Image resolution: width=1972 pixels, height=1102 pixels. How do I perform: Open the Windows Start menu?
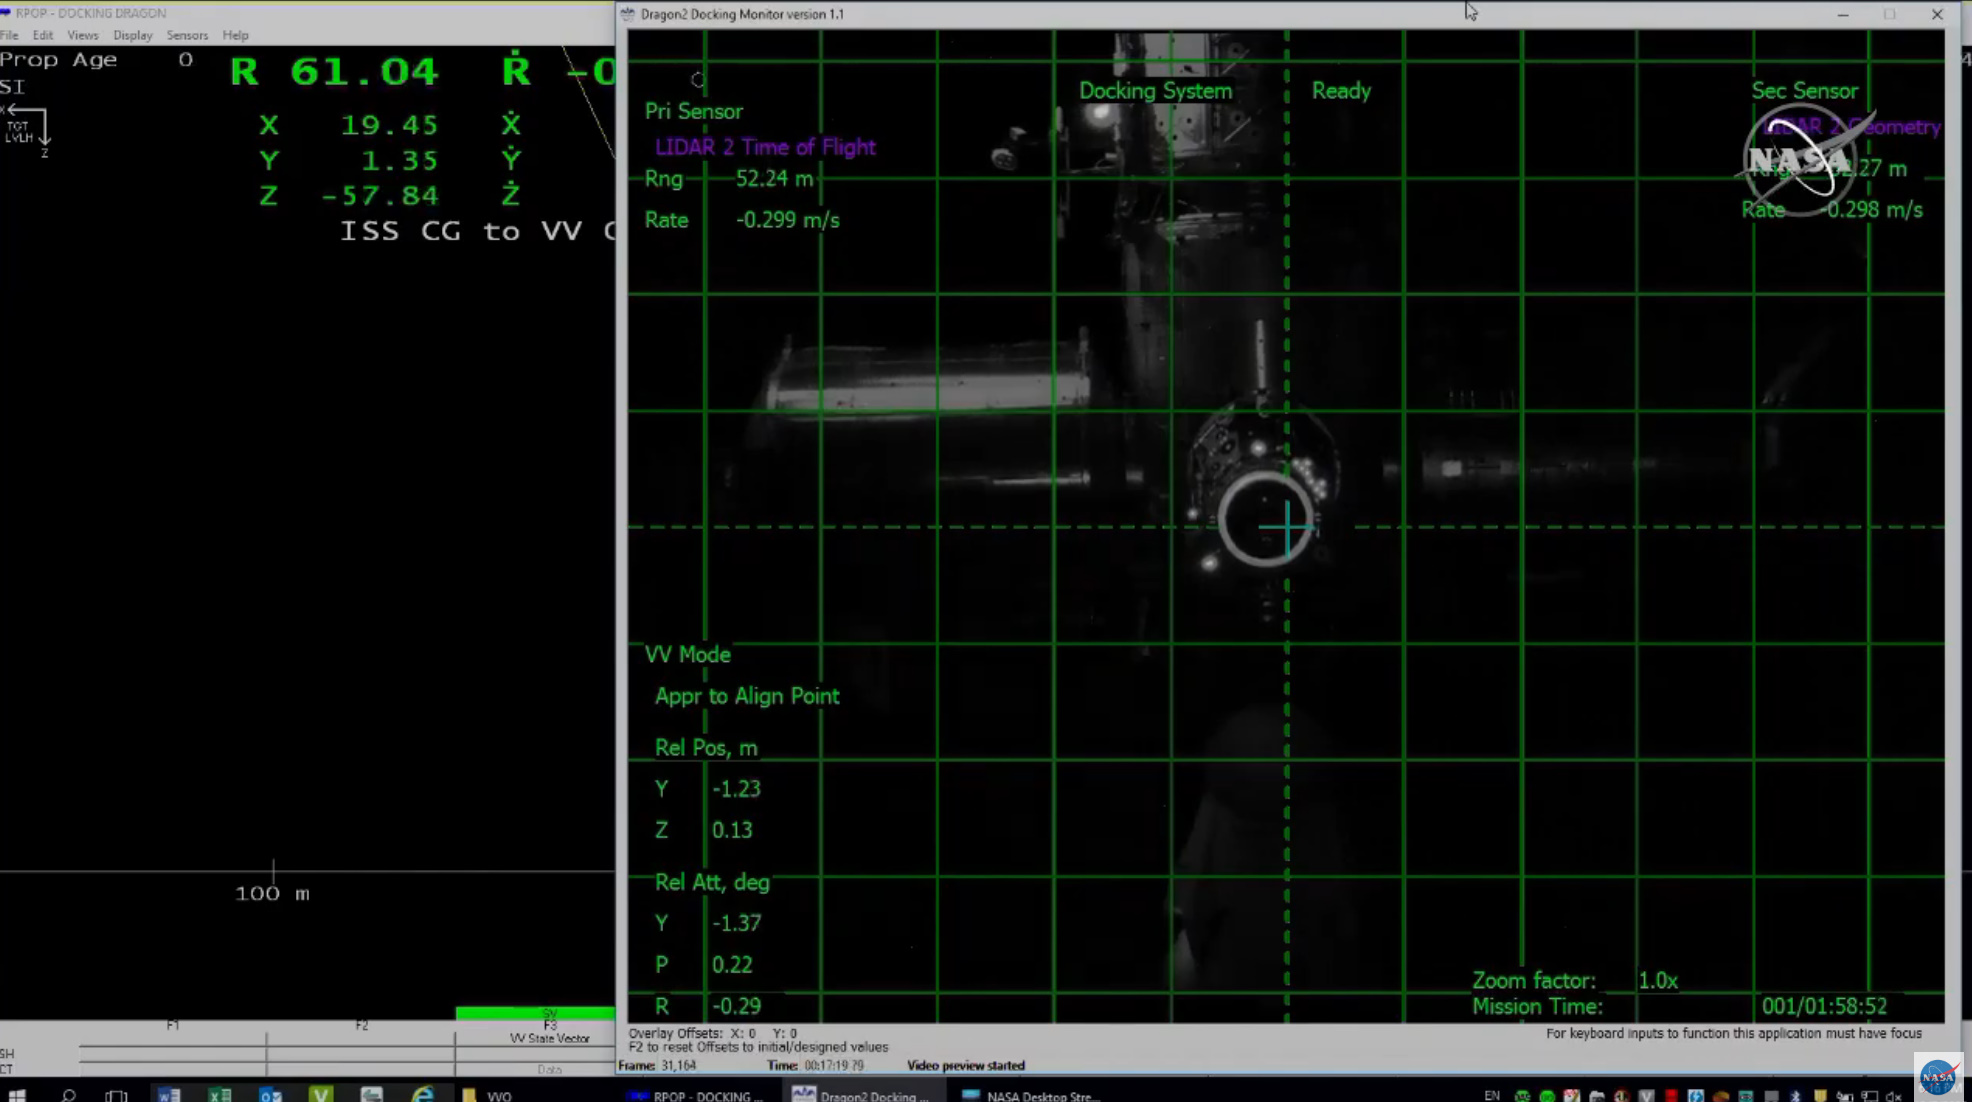coord(17,1095)
